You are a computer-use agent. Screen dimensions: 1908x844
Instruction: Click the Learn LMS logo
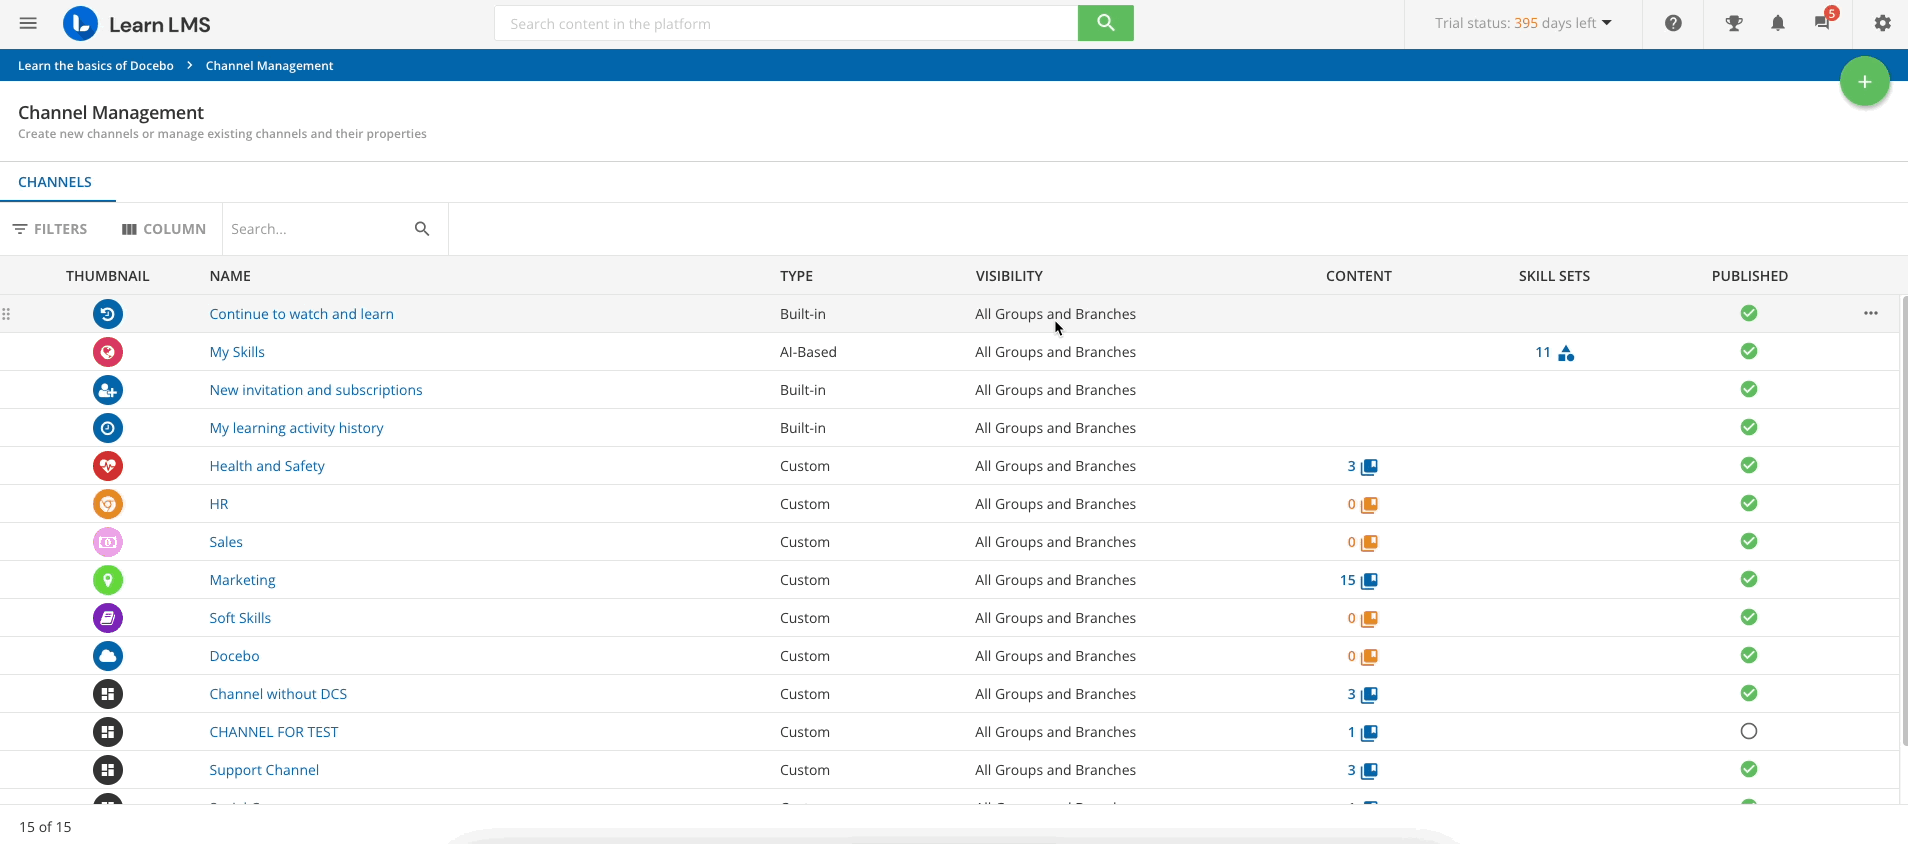136,24
